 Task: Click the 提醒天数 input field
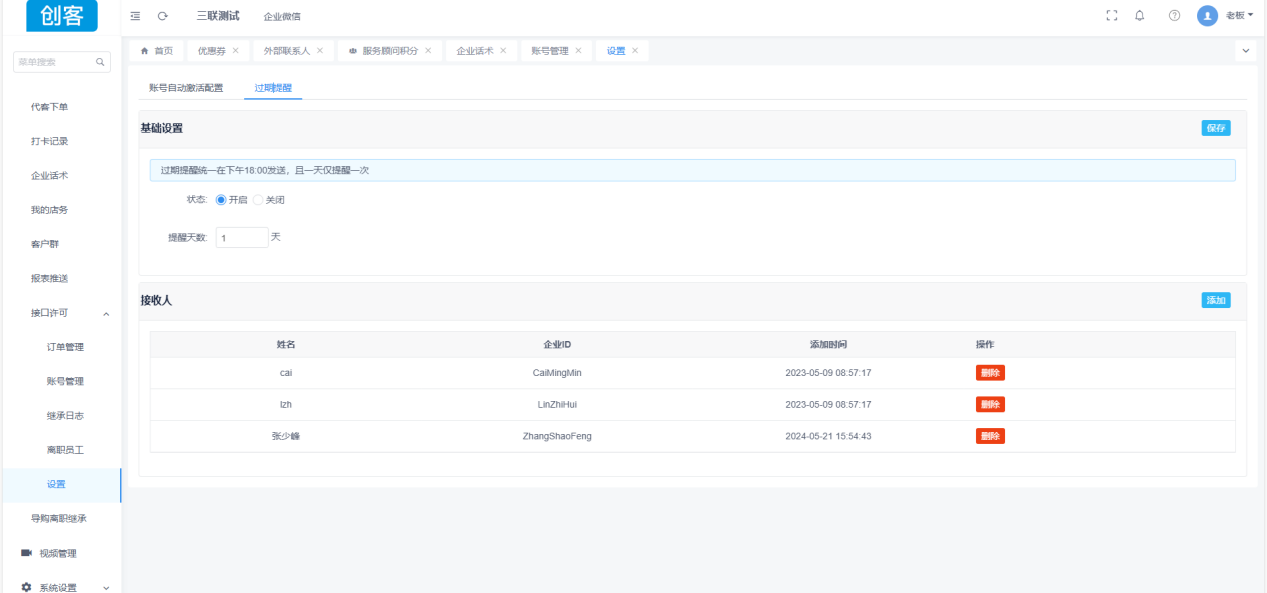pos(242,238)
